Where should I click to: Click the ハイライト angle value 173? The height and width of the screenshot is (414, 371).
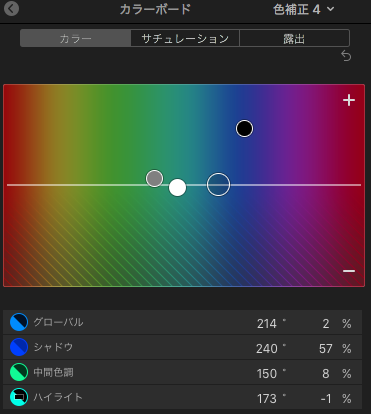click(x=267, y=399)
